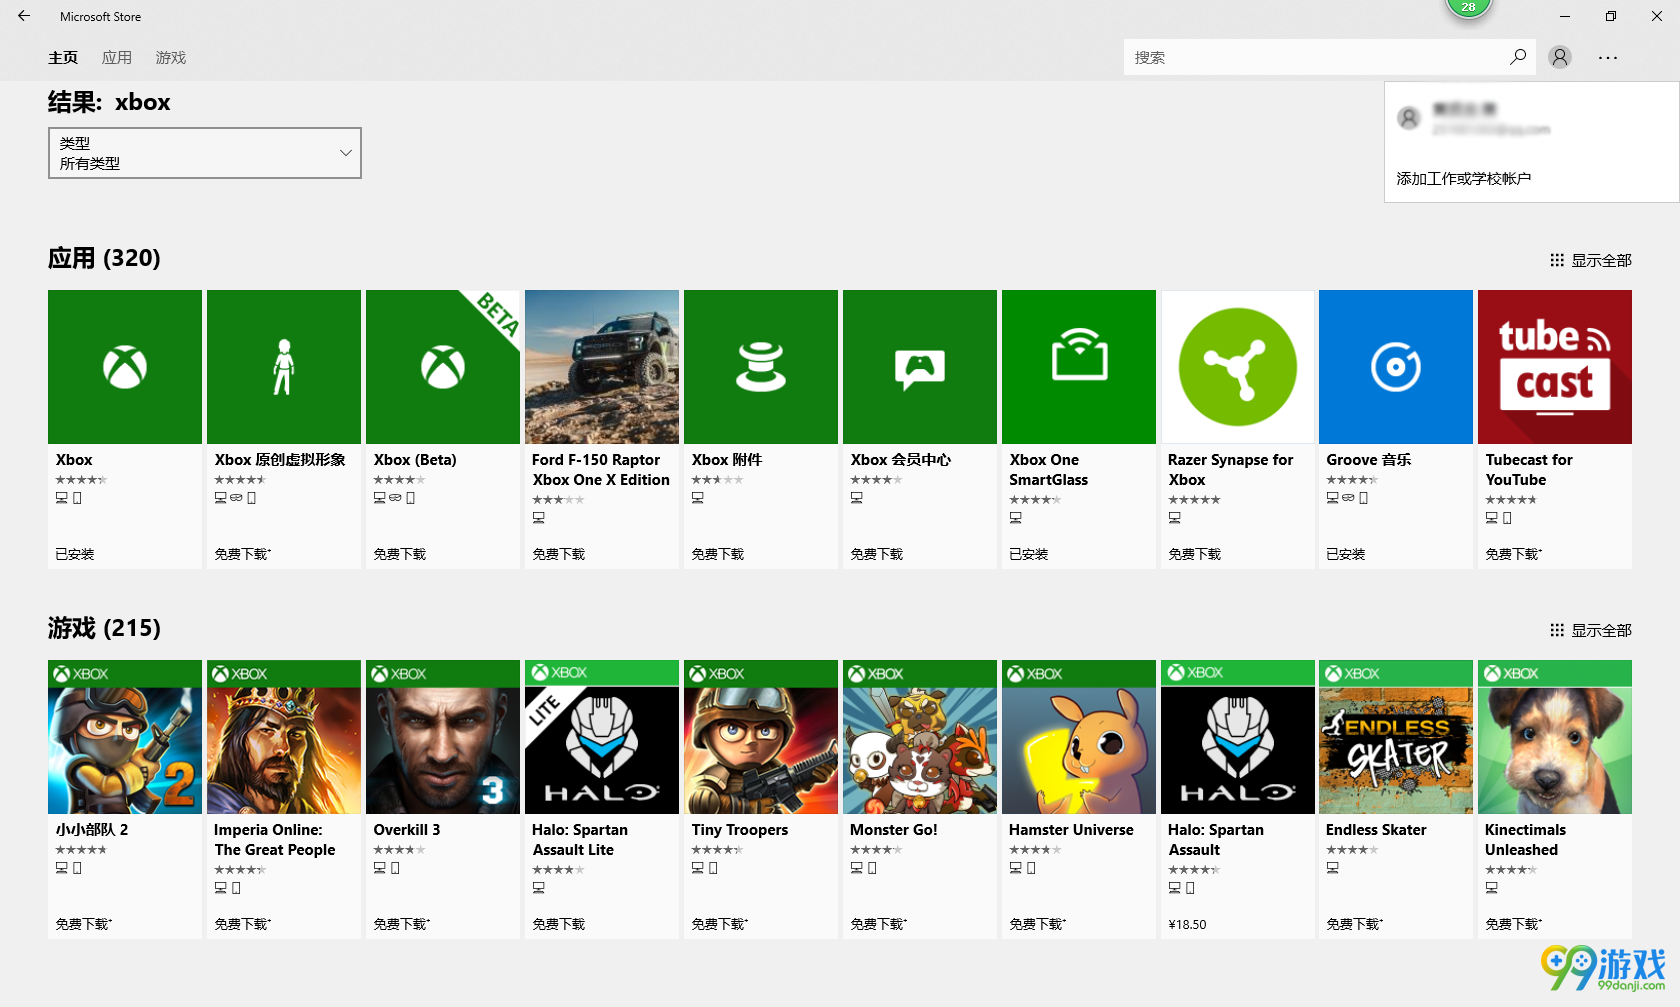Open Kinectimals Unleashed game thumbnail
This screenshot has height=1007, width=1680.
click(x=1555, y=737)
